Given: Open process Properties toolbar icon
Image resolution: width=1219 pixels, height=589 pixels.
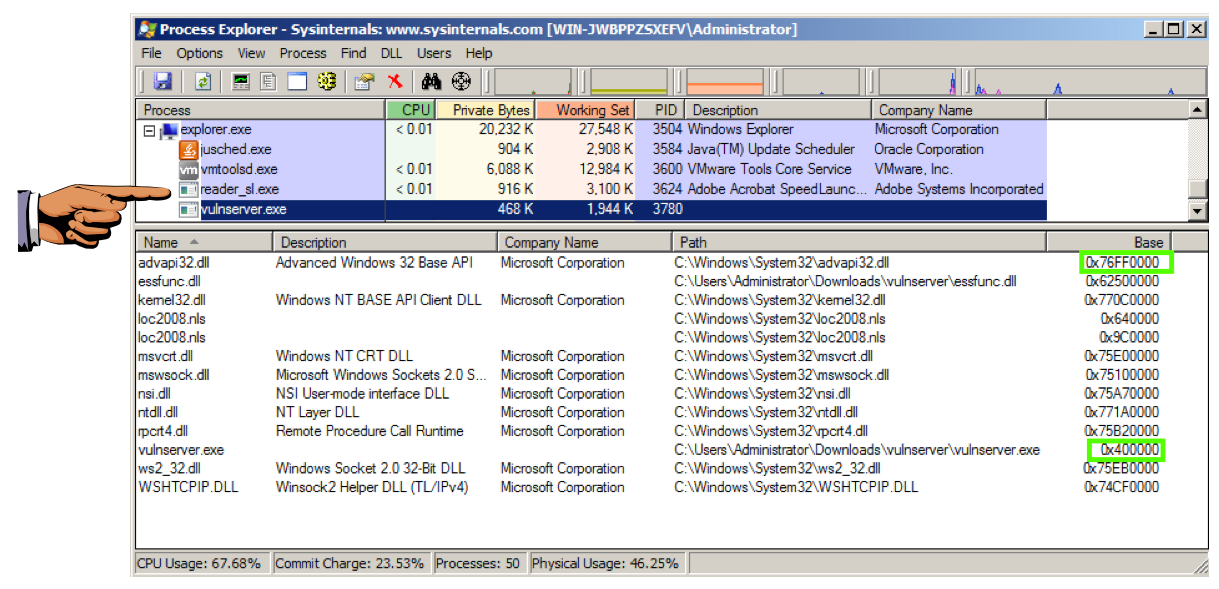Looking at the screenshot, I should click(x=365, y=82).
